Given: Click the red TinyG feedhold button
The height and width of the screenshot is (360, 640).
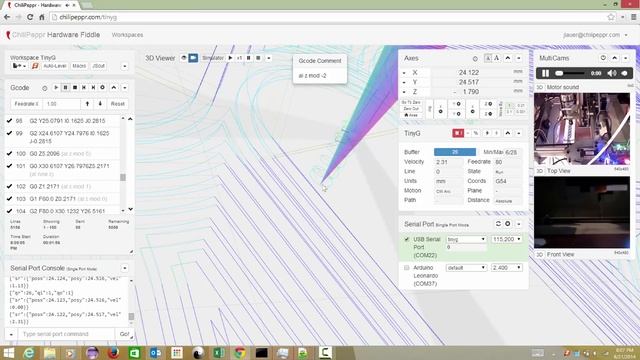Looking at the screenshot, I should point(458,133).
